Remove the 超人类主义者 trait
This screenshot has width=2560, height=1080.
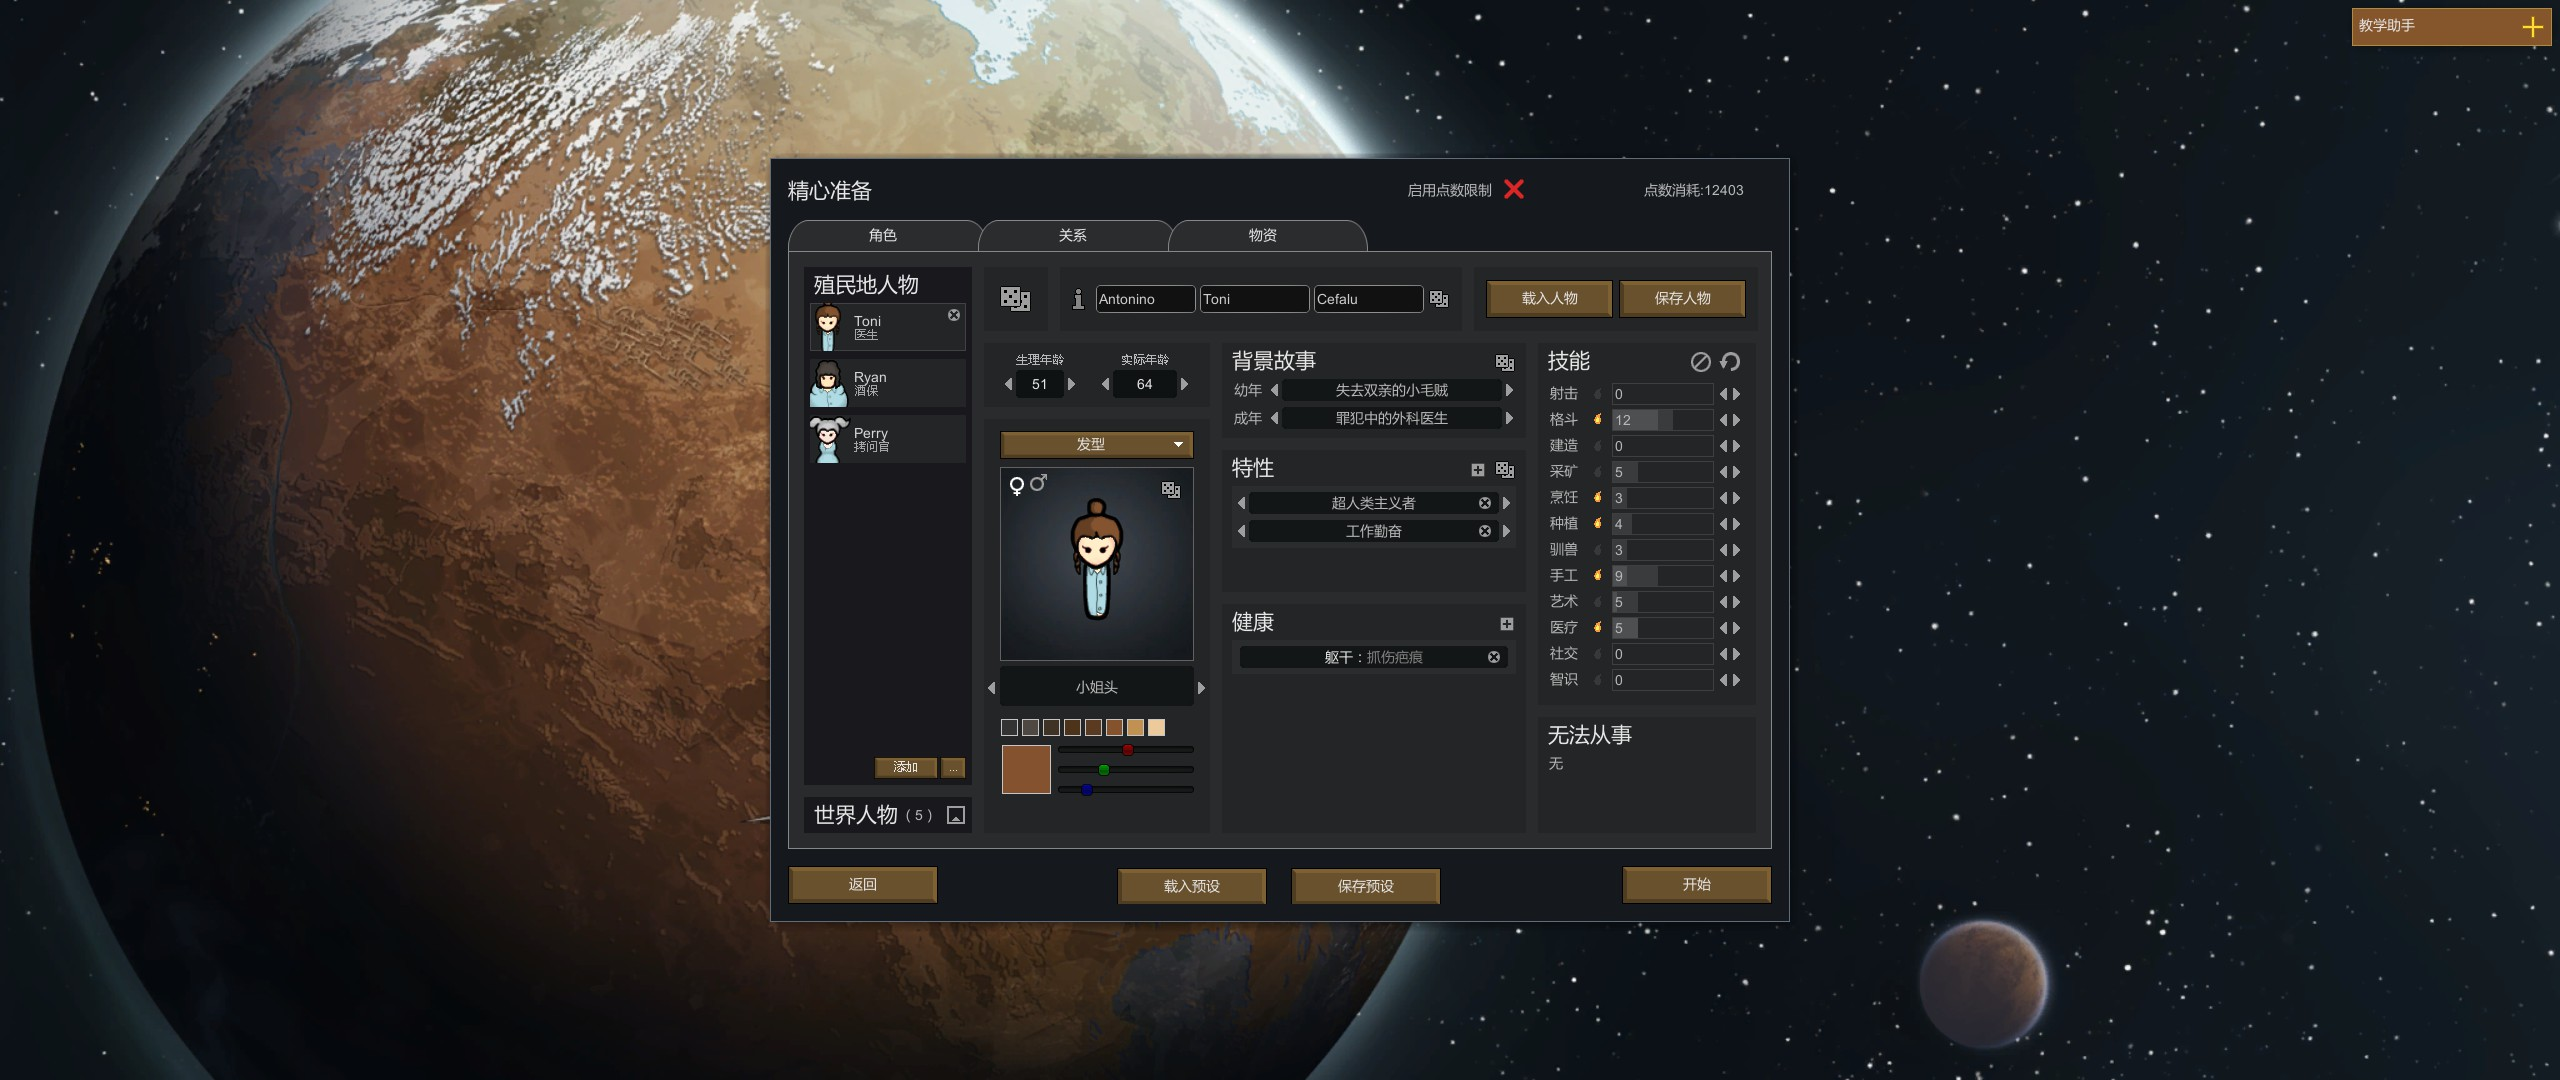click(1485, 503)
